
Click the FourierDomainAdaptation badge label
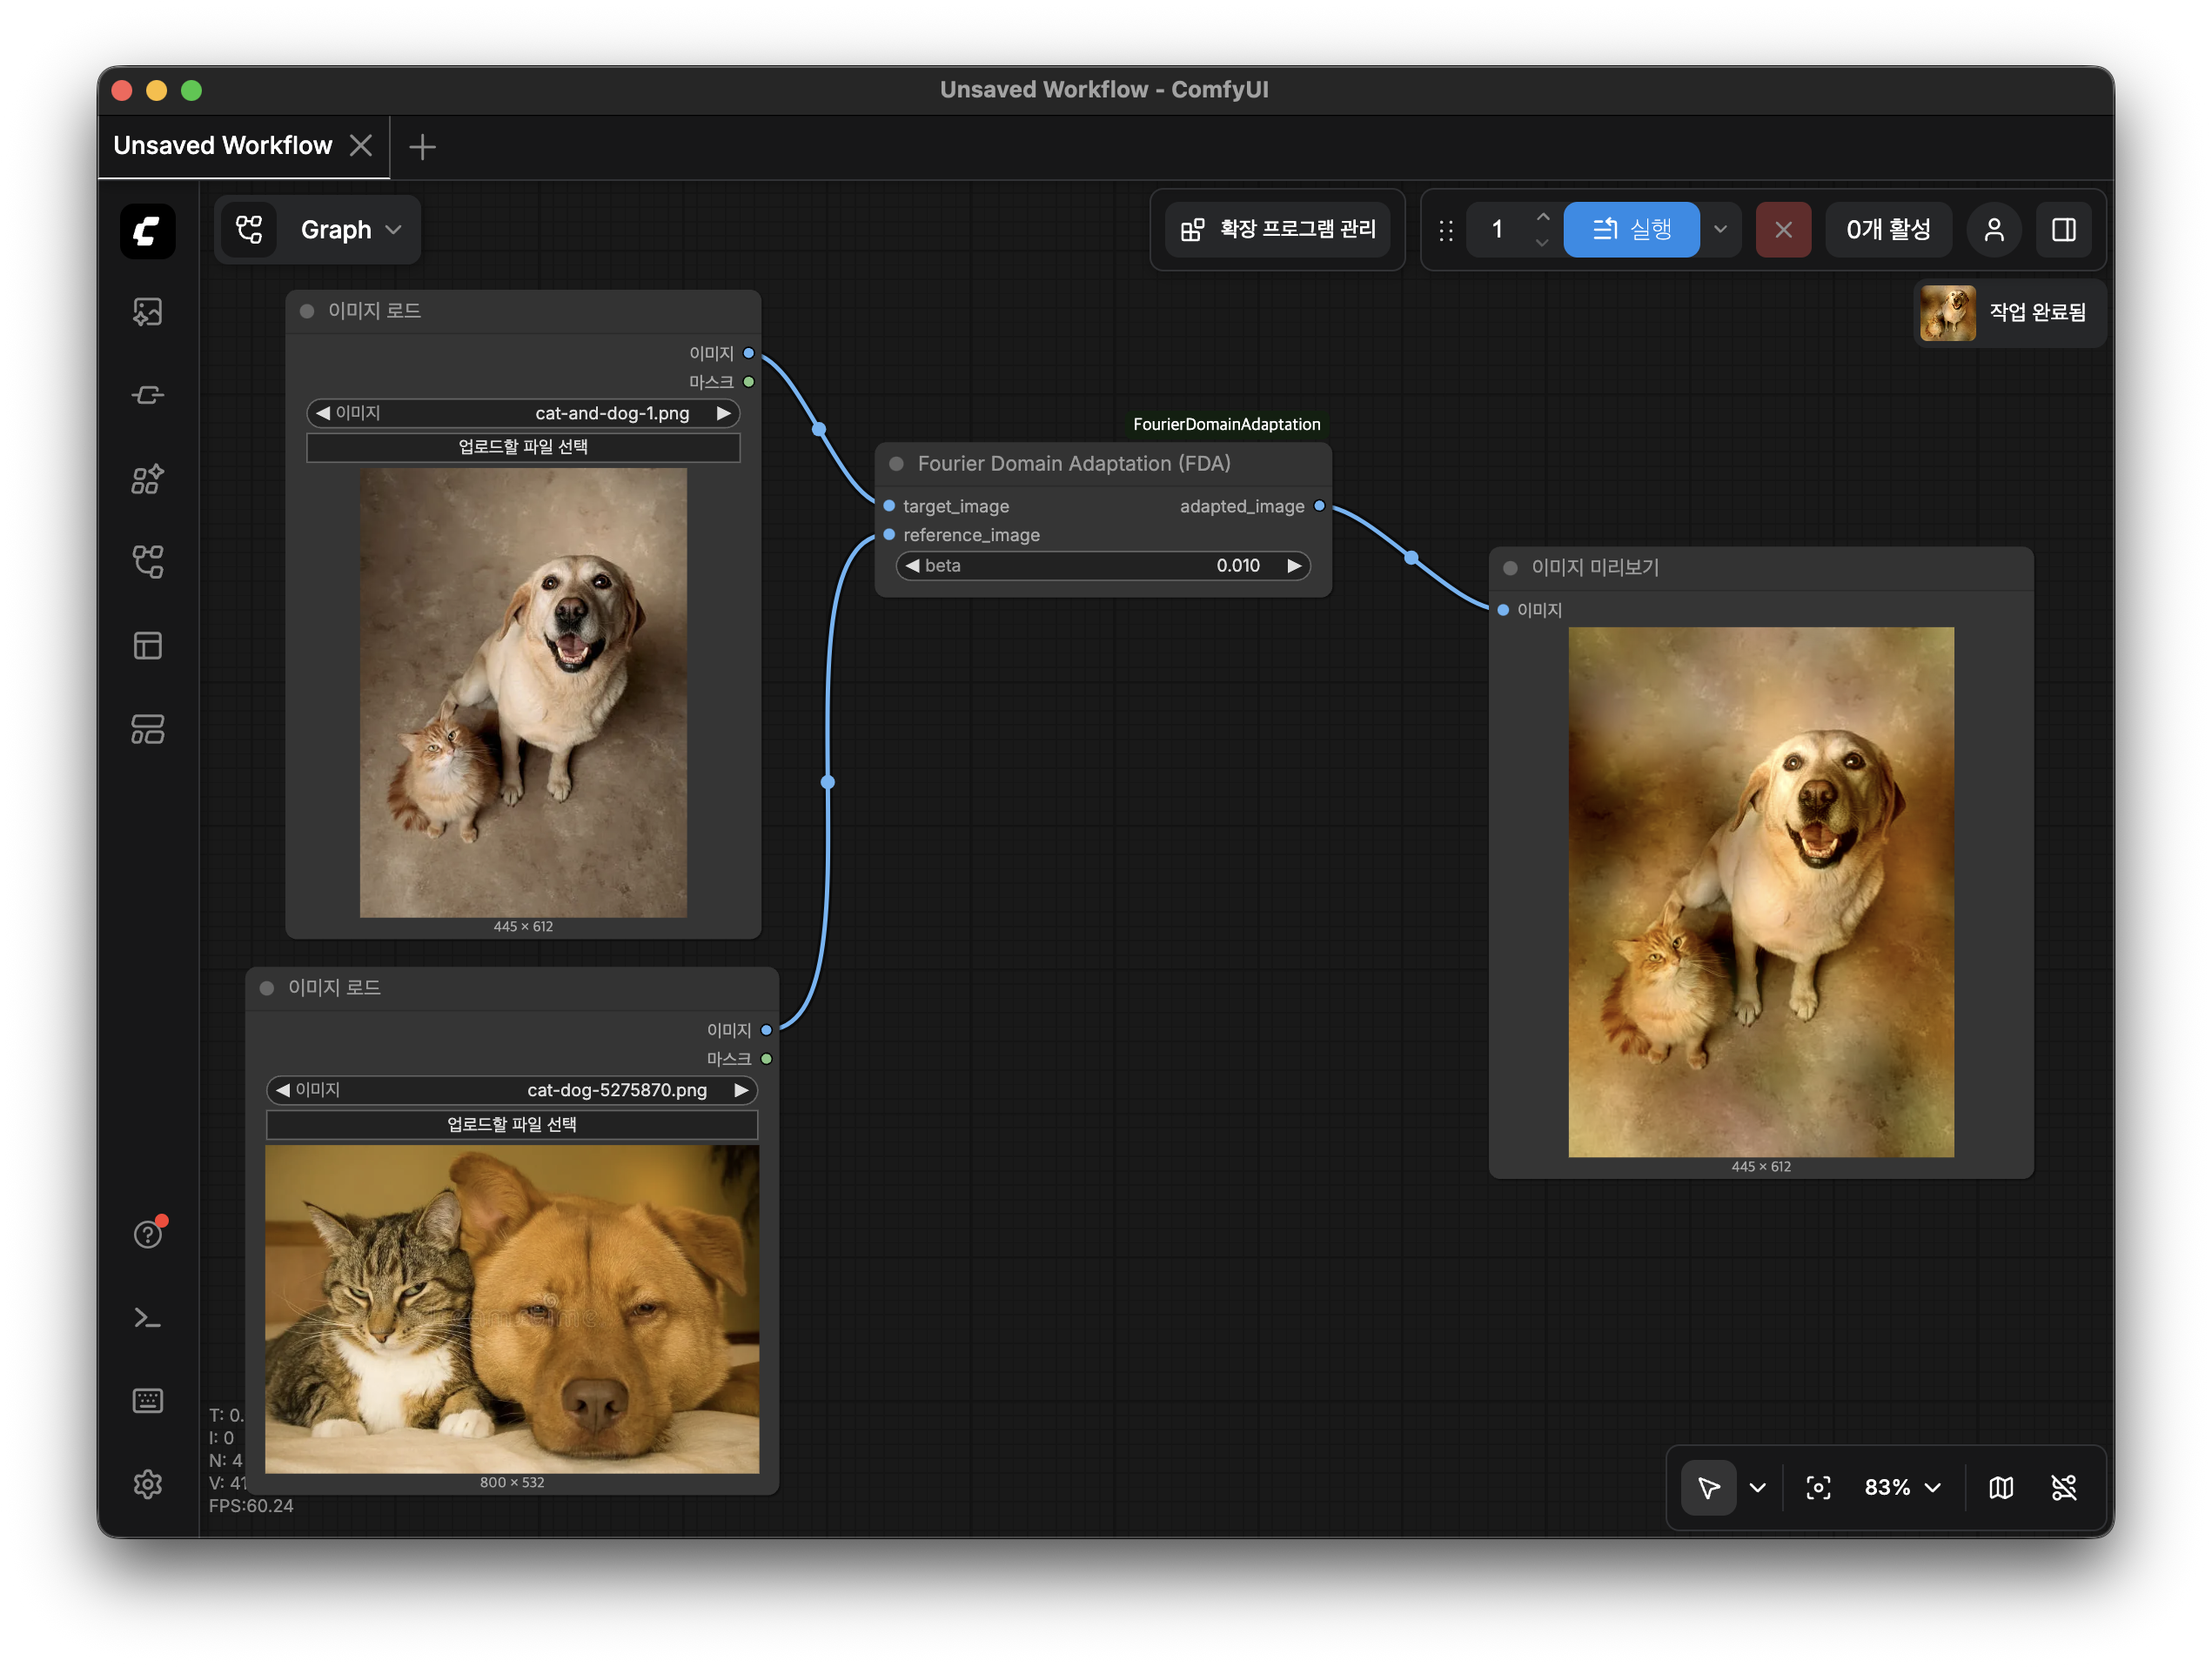1226,424
